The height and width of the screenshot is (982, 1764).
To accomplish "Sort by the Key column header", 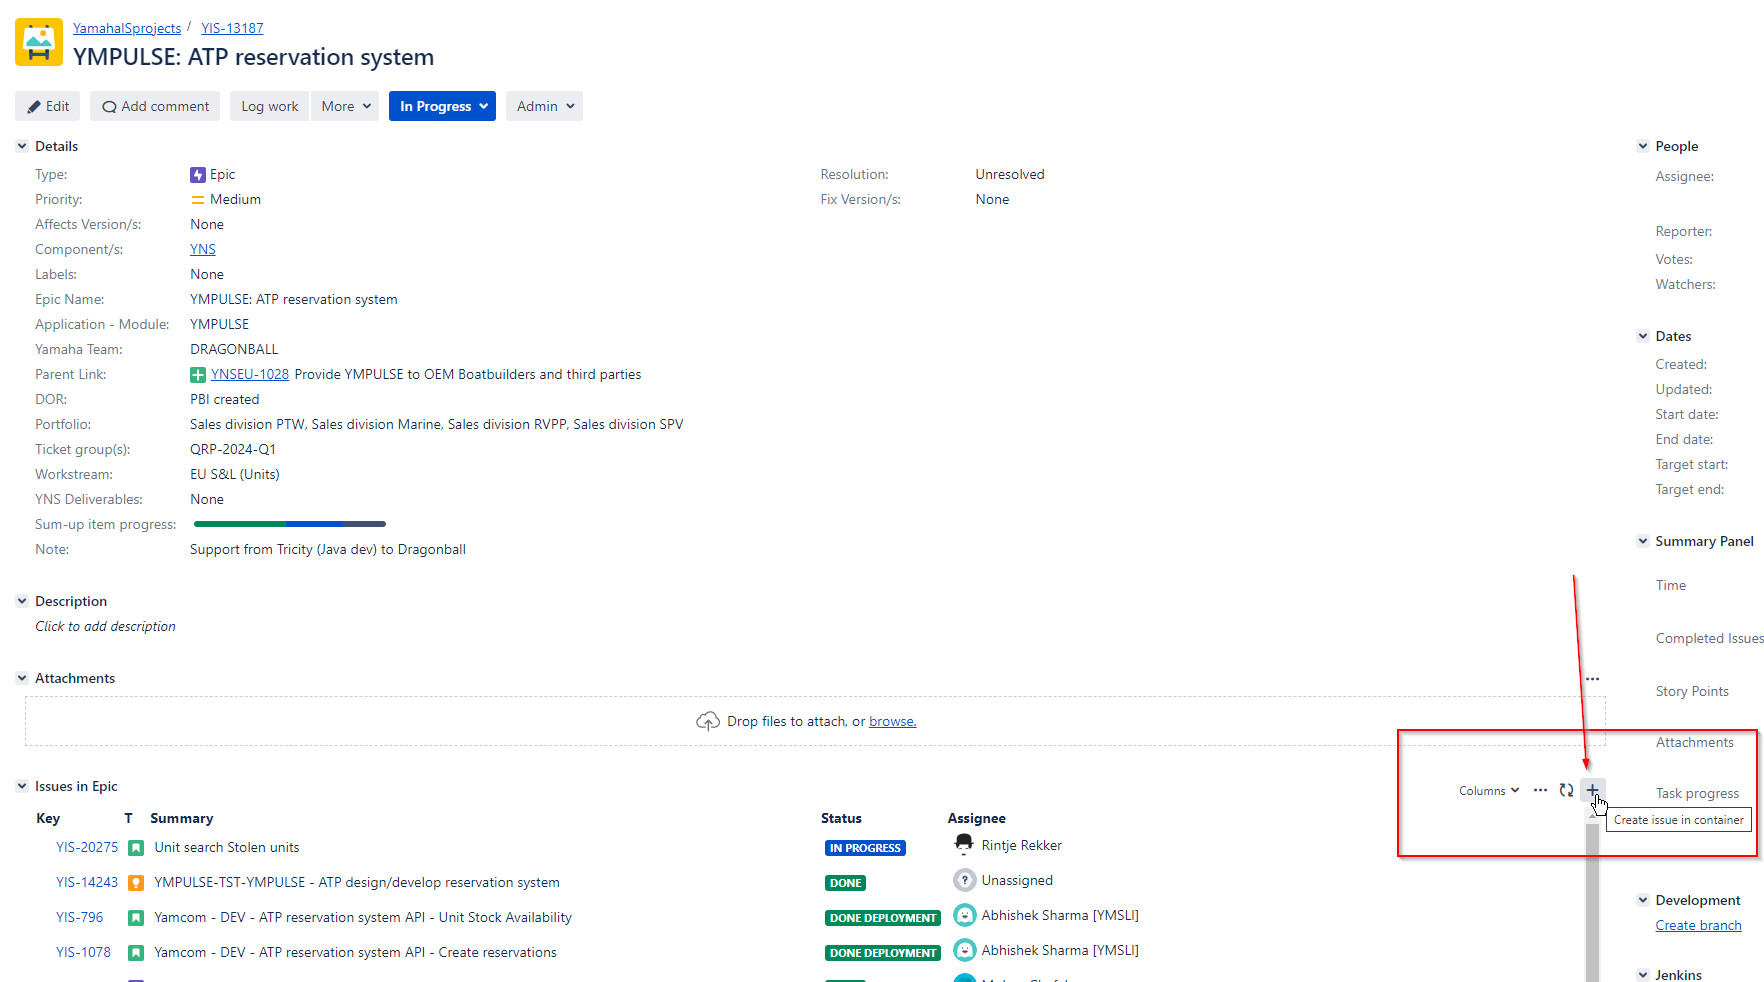I will [48, 818].
